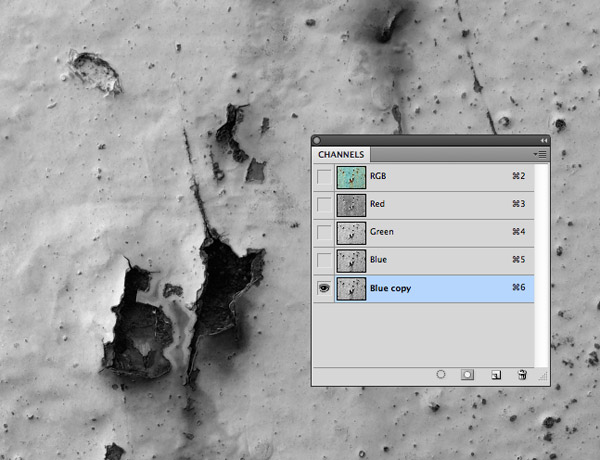Click the Red channel thumbnail
Image resolution: width=600 pixels, height=460 pixels.
tap(350, 205)
